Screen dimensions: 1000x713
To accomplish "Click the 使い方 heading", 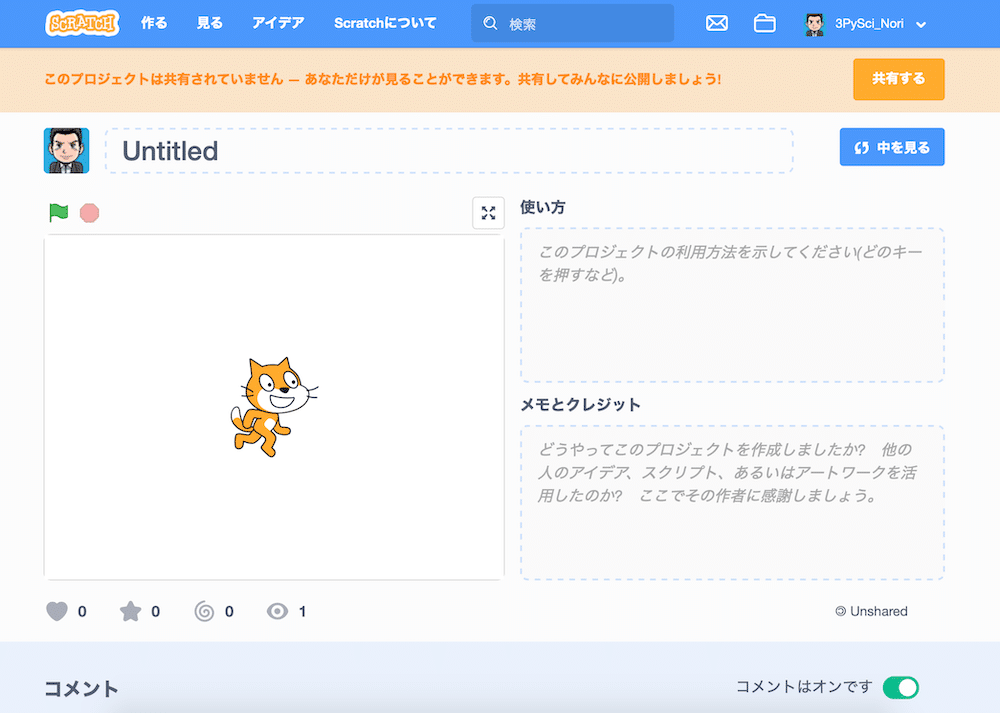I will click(x=543, y=207).
